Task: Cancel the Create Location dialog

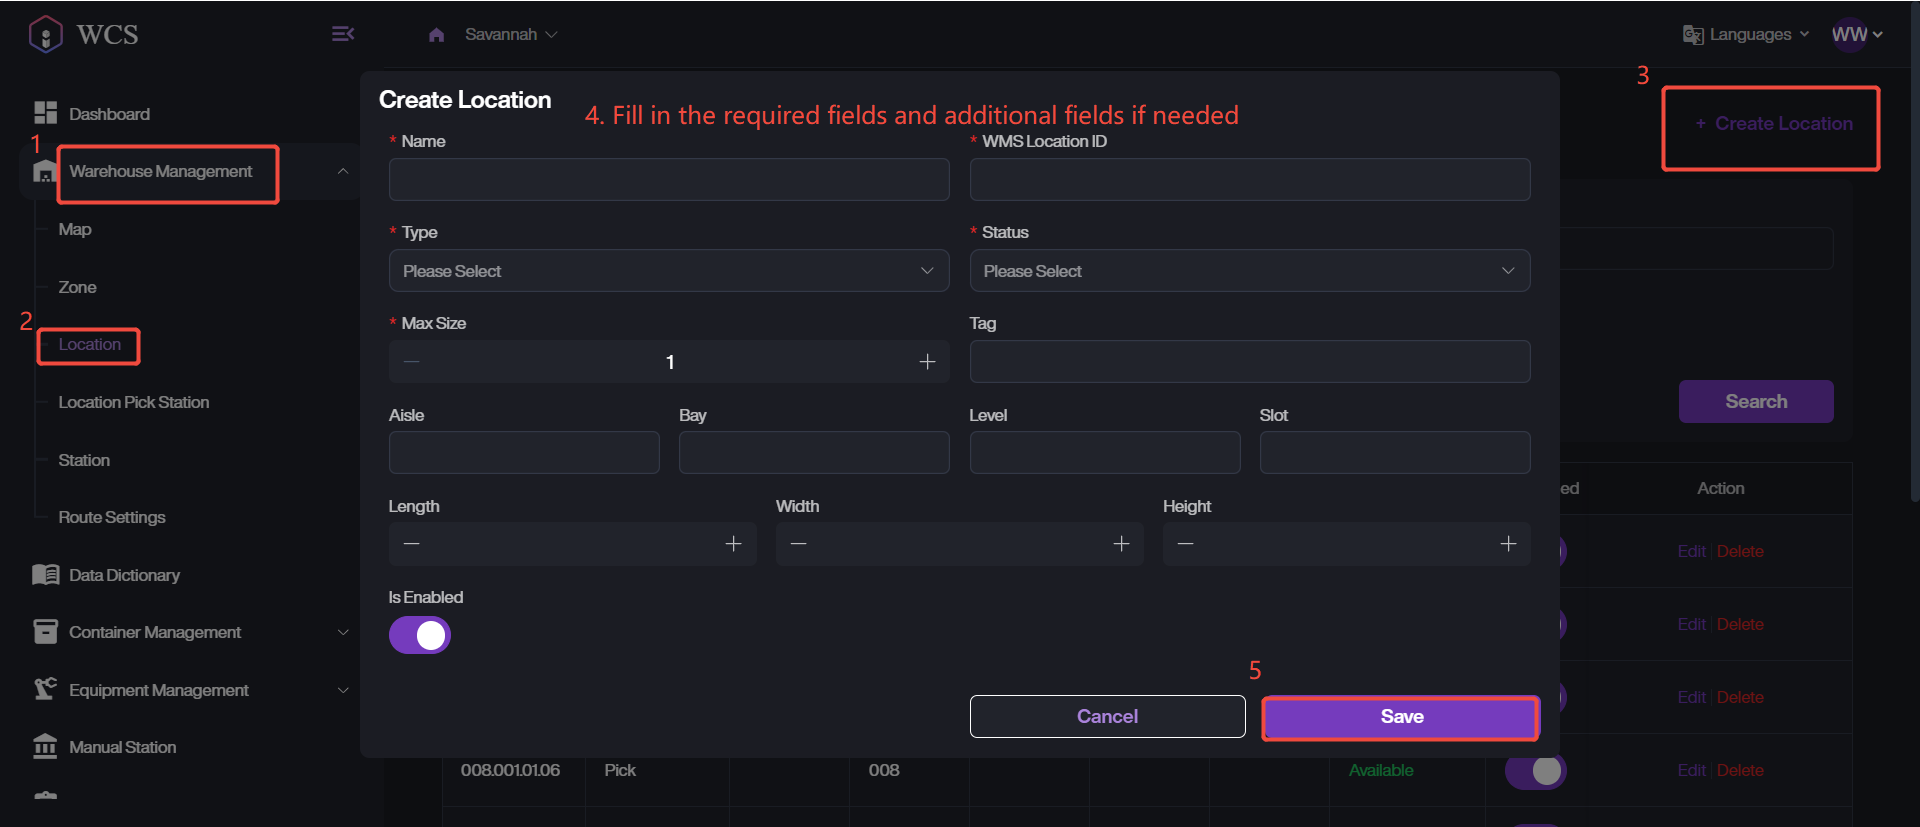Action: point(1107,717)
